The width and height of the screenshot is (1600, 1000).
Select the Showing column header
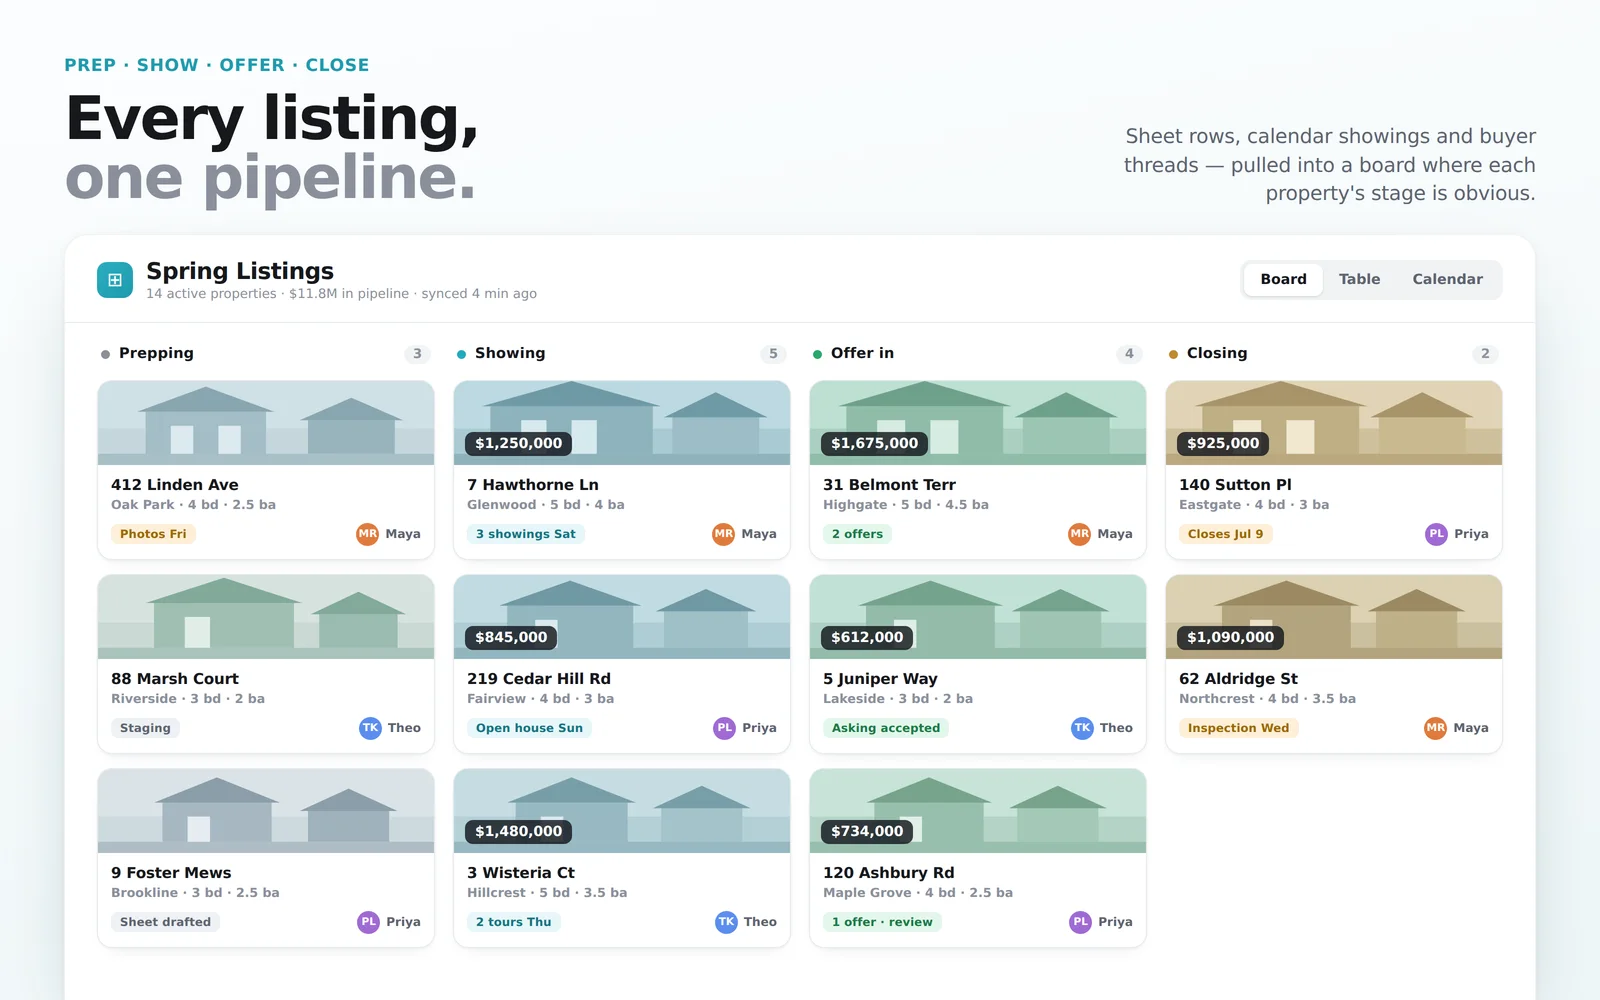tap(510, 353)
